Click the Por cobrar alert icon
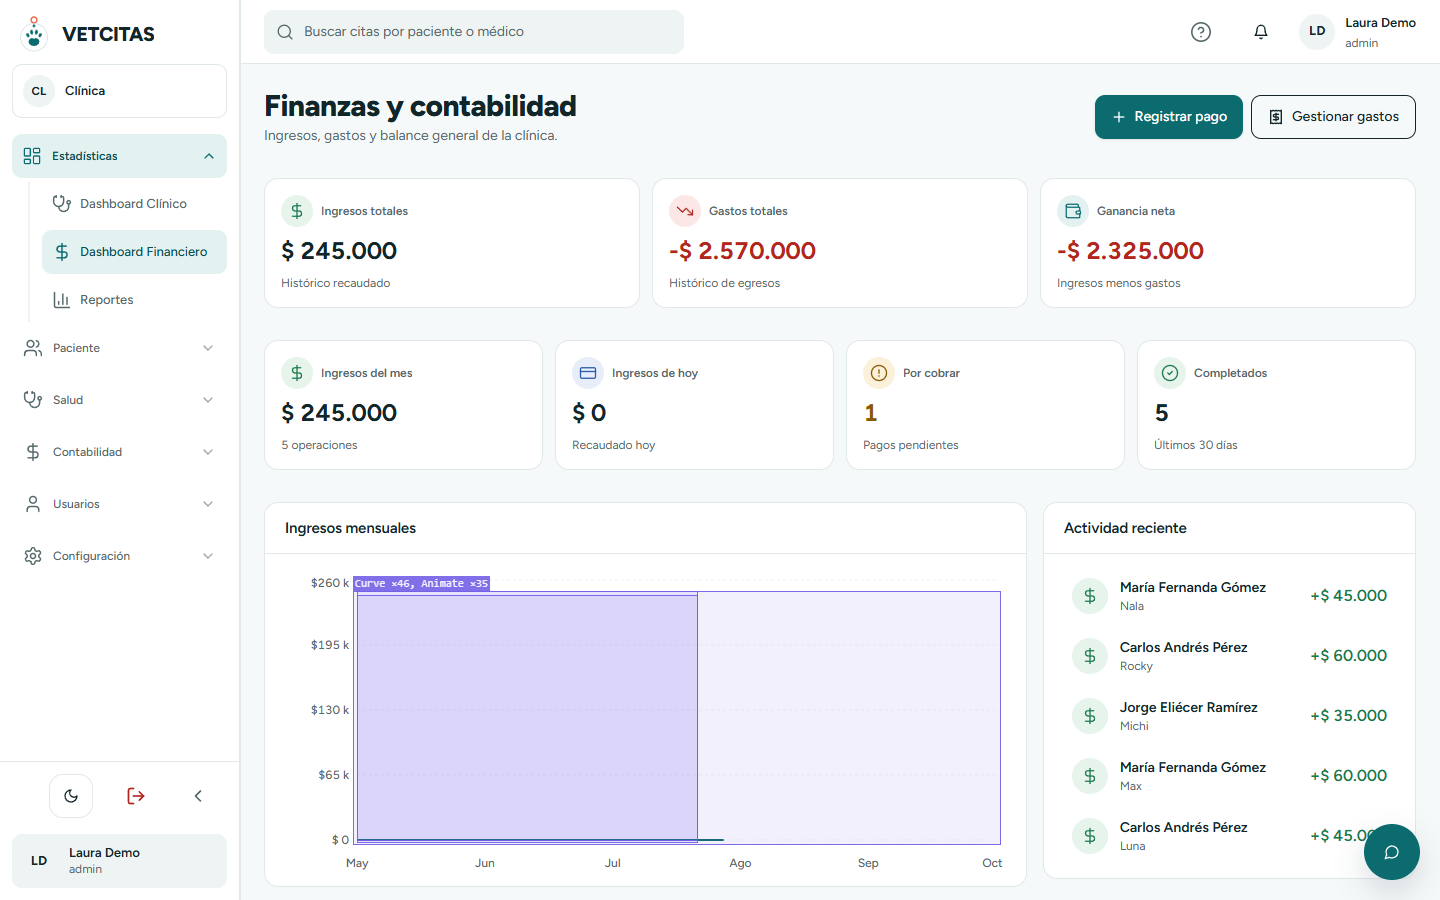Image resolution: width=1440 pixels, height=900 pixels. pos(879,373)
